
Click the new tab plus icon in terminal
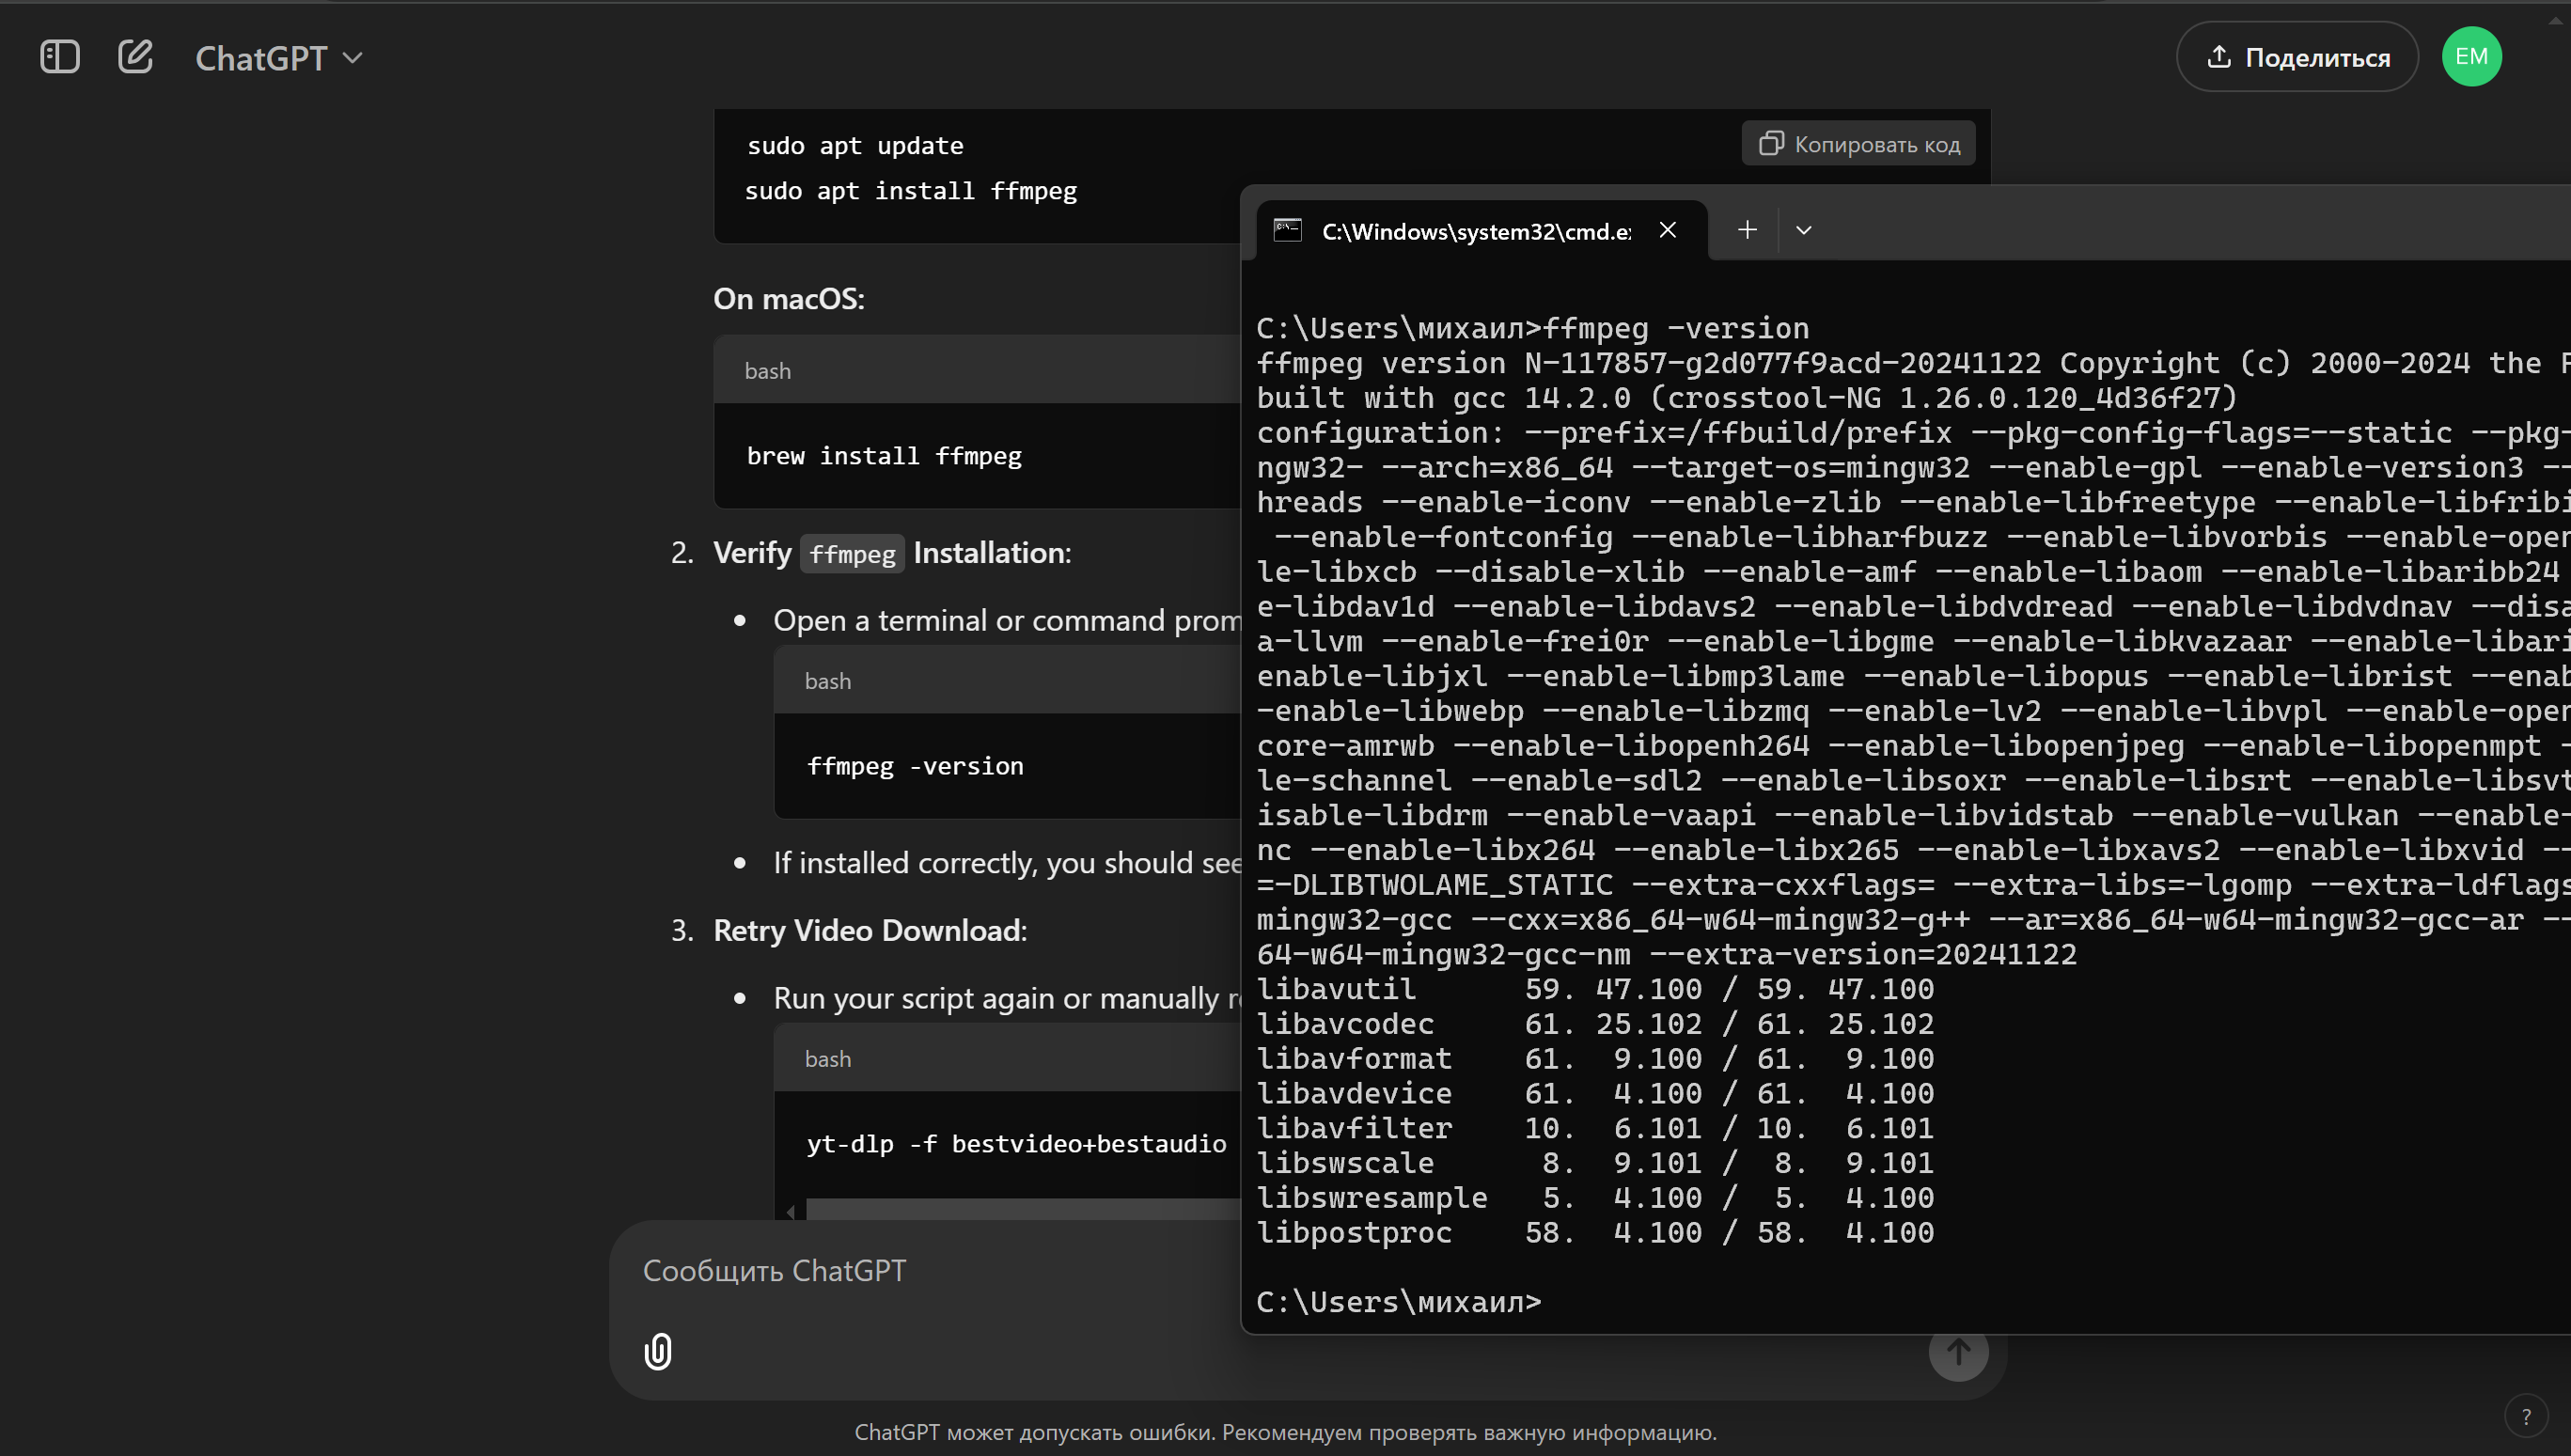point(1745,229)
